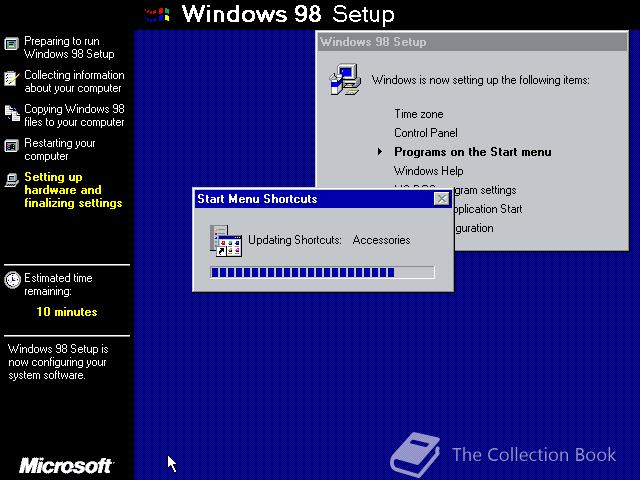640x480 pixels.
Task: Click the 'Accessories' shortcut name text
Action: pos(382,240)
